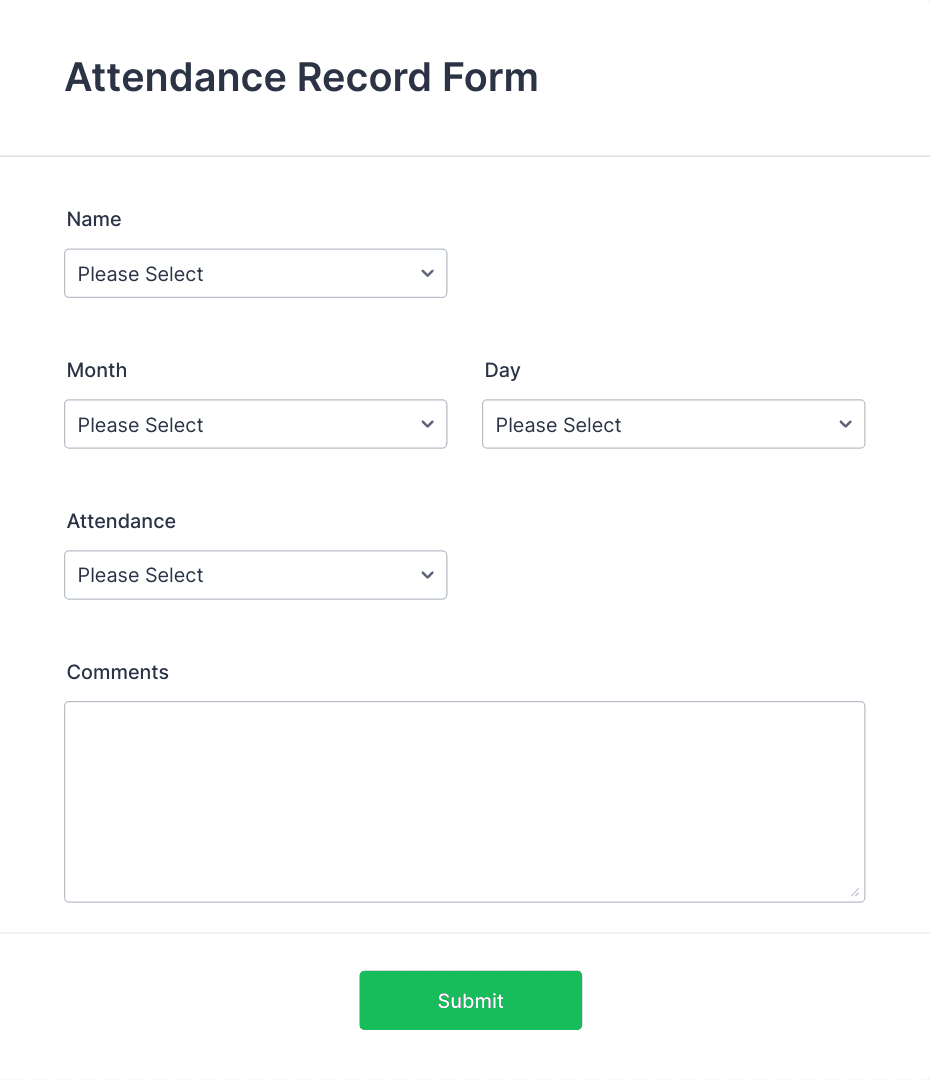Click the divider line below the heading
Screen dimensions: 930x1080
coord(465,156)
